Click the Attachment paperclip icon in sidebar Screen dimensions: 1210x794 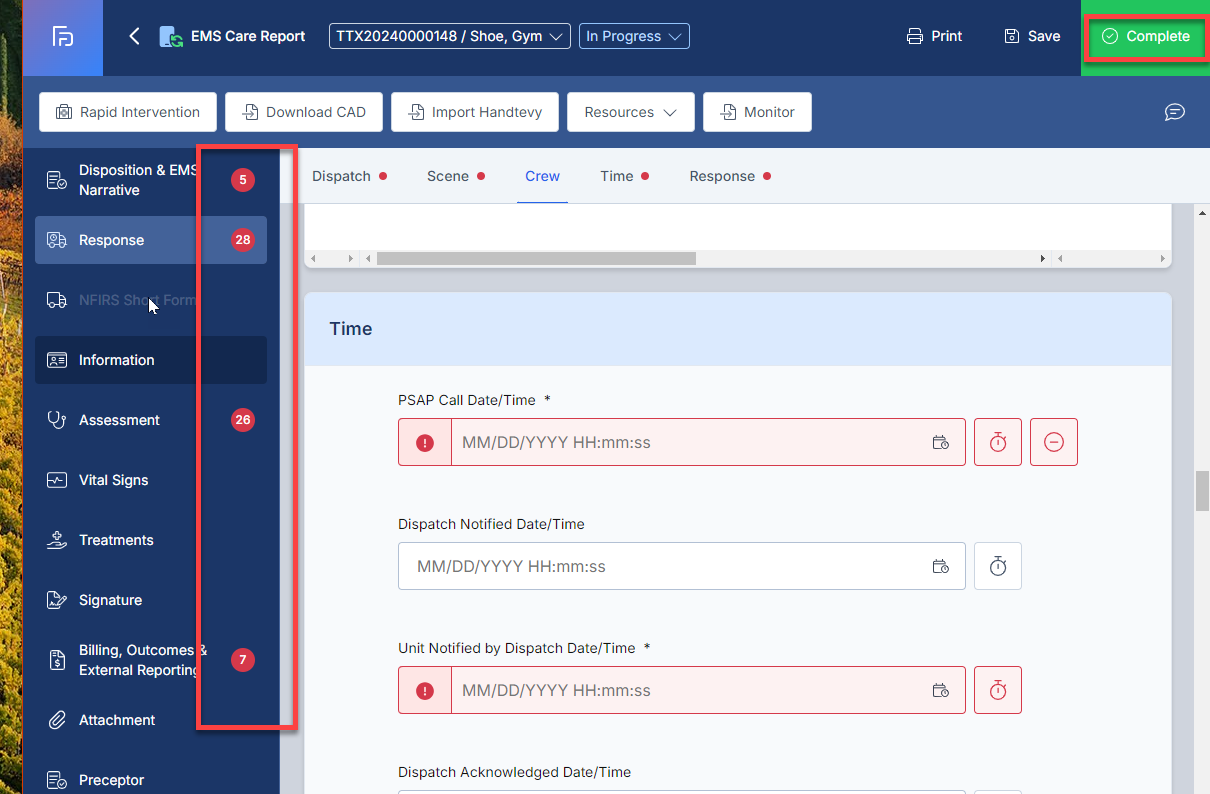point(57,720)
